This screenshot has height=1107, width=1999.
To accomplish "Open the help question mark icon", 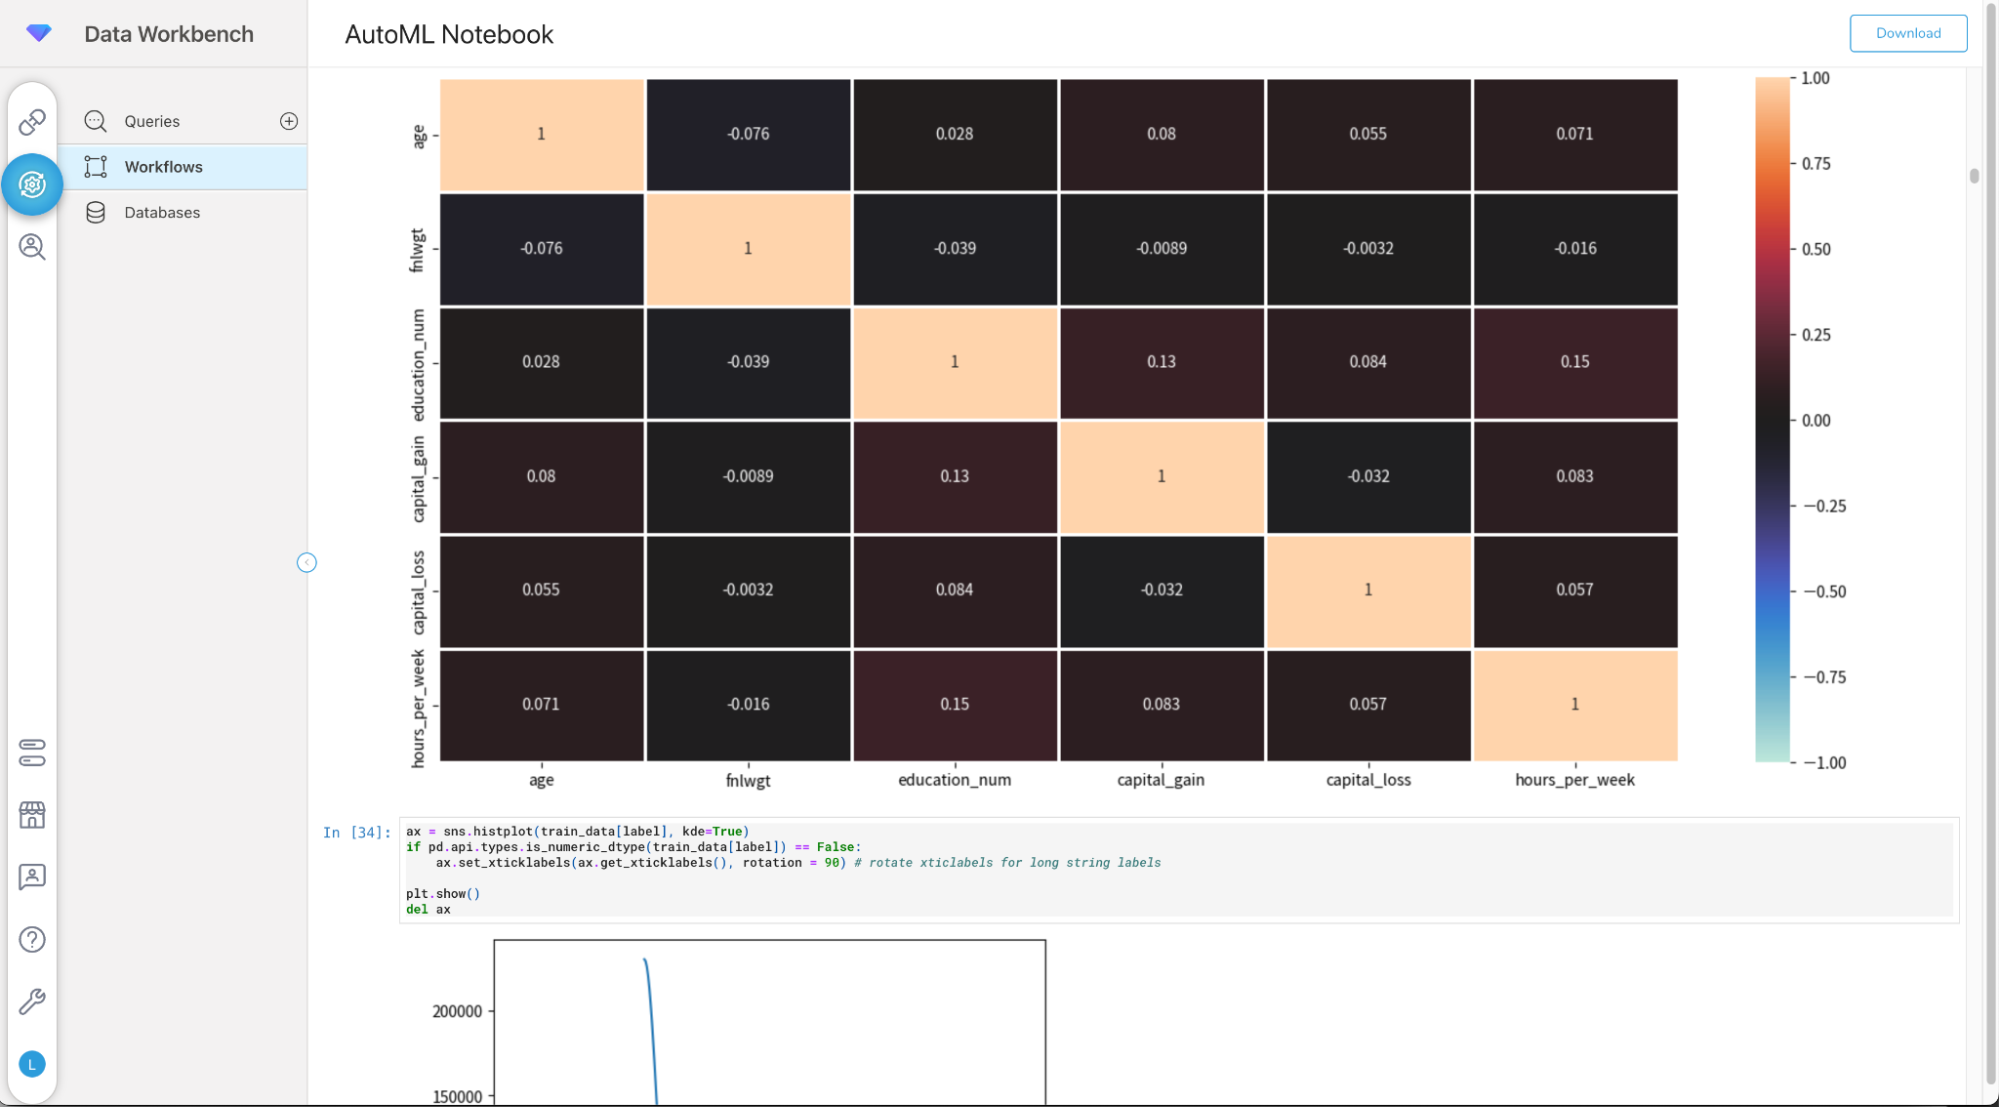I will [x=32, y=939].
